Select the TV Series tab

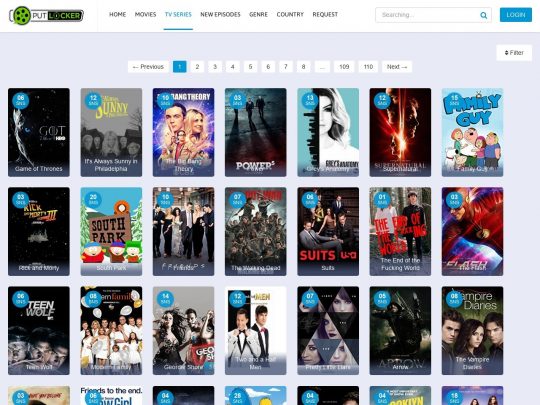coord(178,14)
